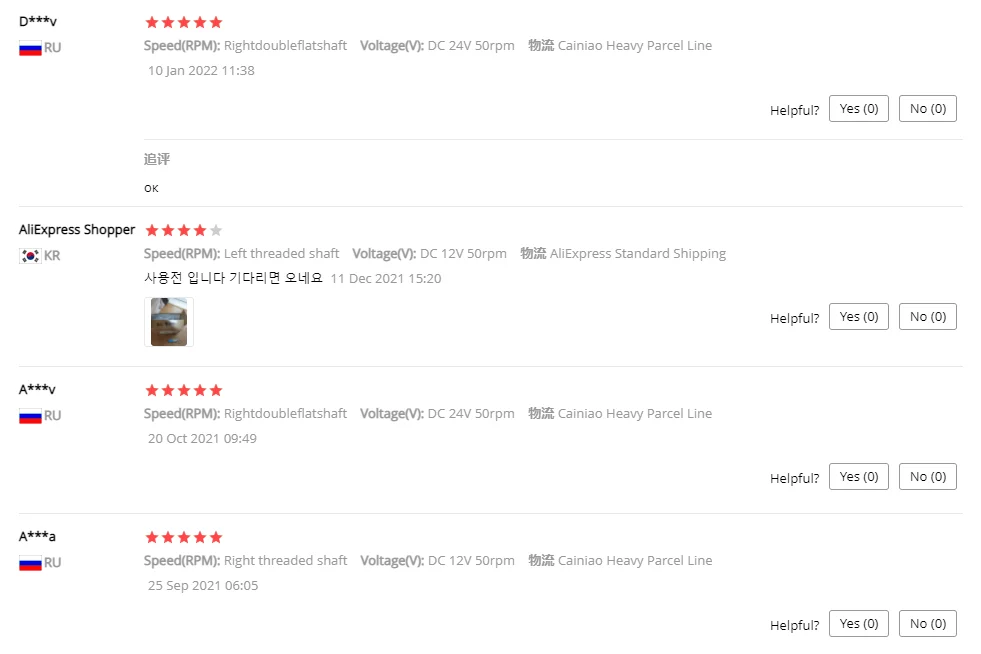The height and width of the screenshot is (654, 981).
Task: Vote No on A***v's review
Action: point(928,477)
